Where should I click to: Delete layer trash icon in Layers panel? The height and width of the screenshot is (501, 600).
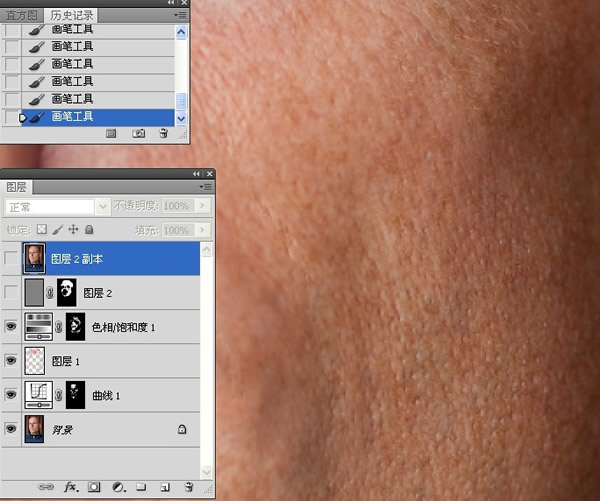(189, 487)
